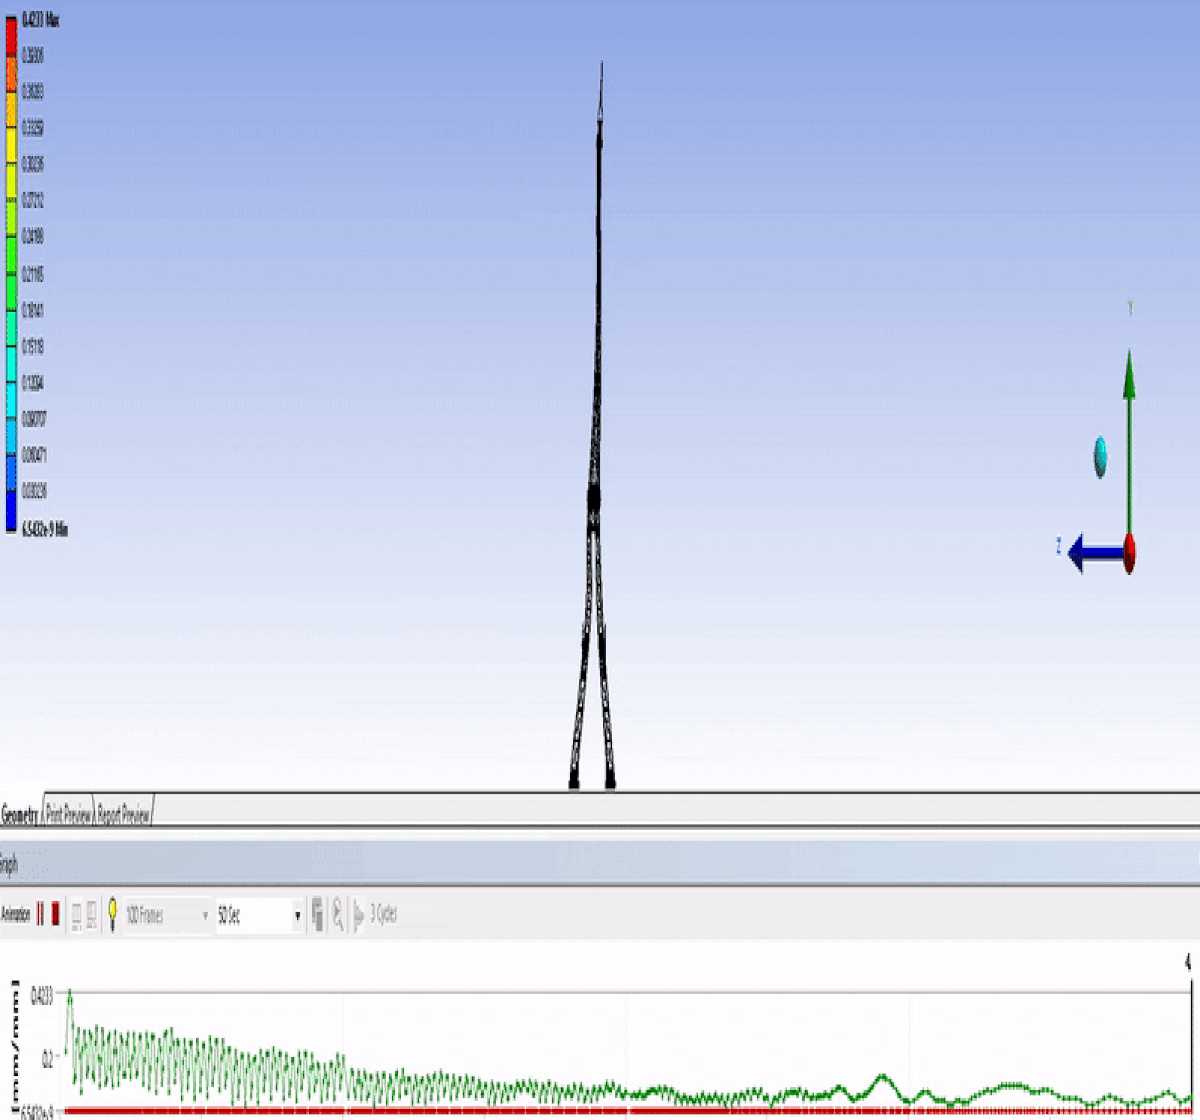1200x1120 pixels.
Task: Click the red X axis ball of triad
Action: pyautogui.click(x=1129, y=553)
